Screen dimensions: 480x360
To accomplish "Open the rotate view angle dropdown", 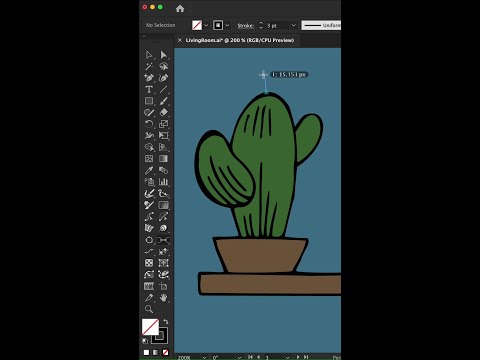I will pos(239,357).
